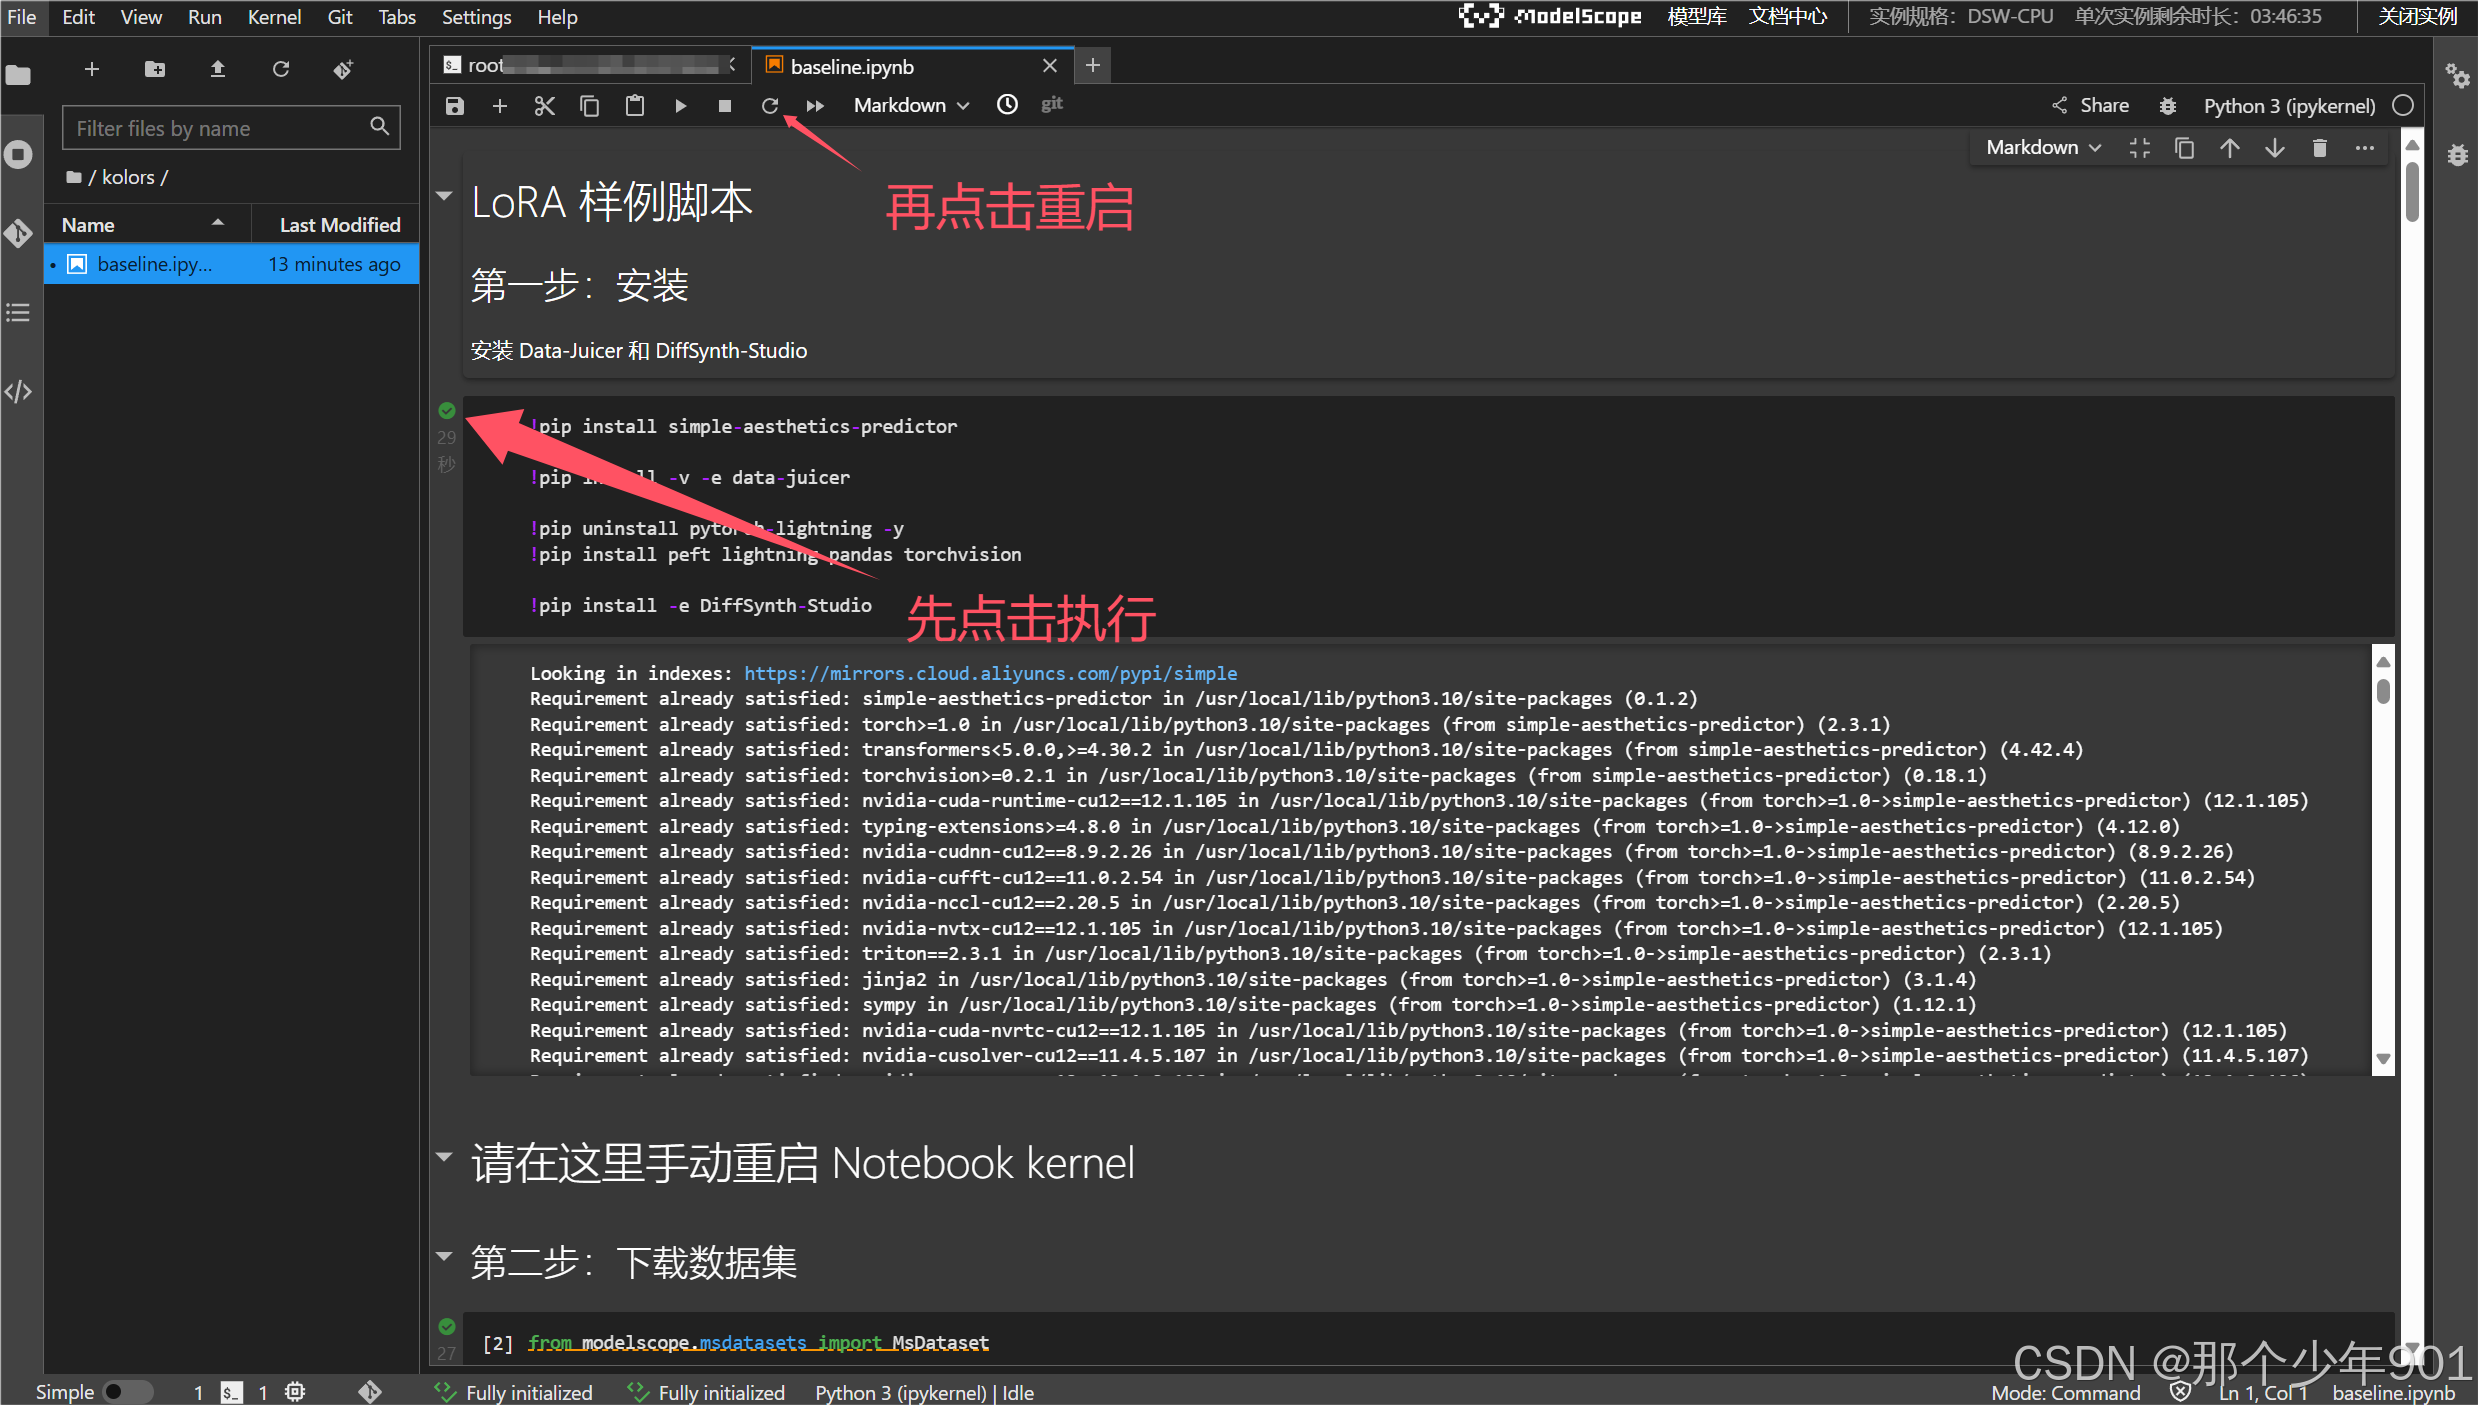The height and width of the screenshot is (1405, 2478).
Task: Insert a cell below with plus icon
Action: pyautogui.click(x=500, y=106)
